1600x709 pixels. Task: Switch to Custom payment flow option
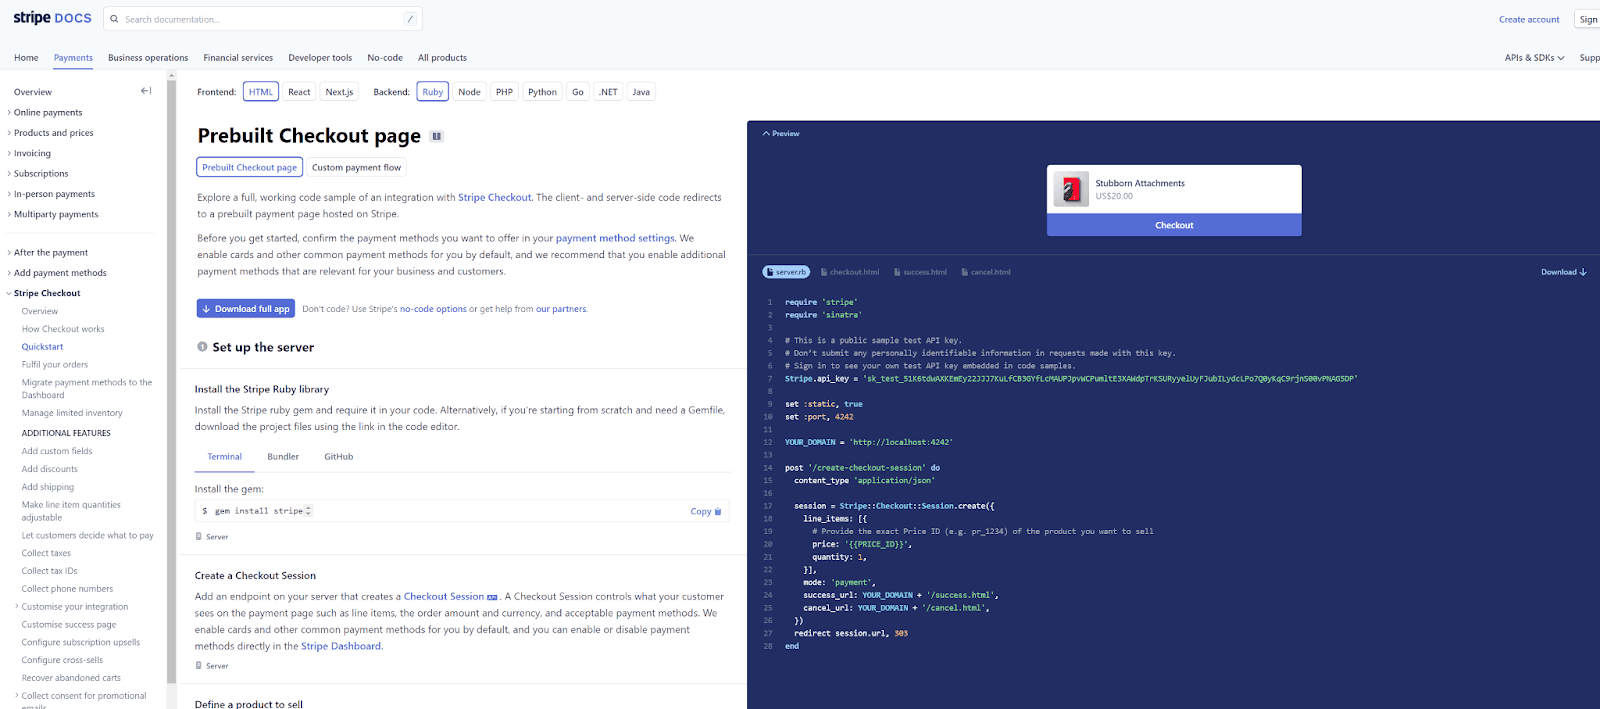point(356,168)
